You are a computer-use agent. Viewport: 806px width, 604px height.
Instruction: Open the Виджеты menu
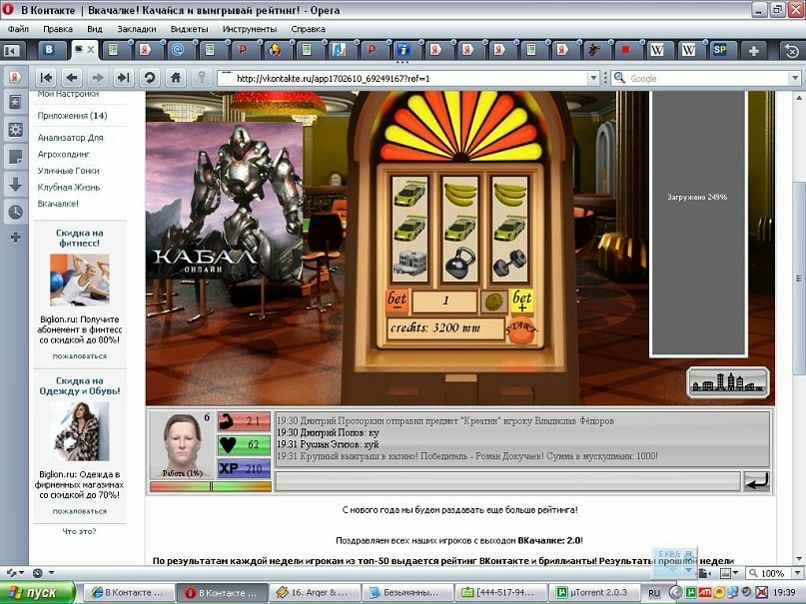[189, 29]
